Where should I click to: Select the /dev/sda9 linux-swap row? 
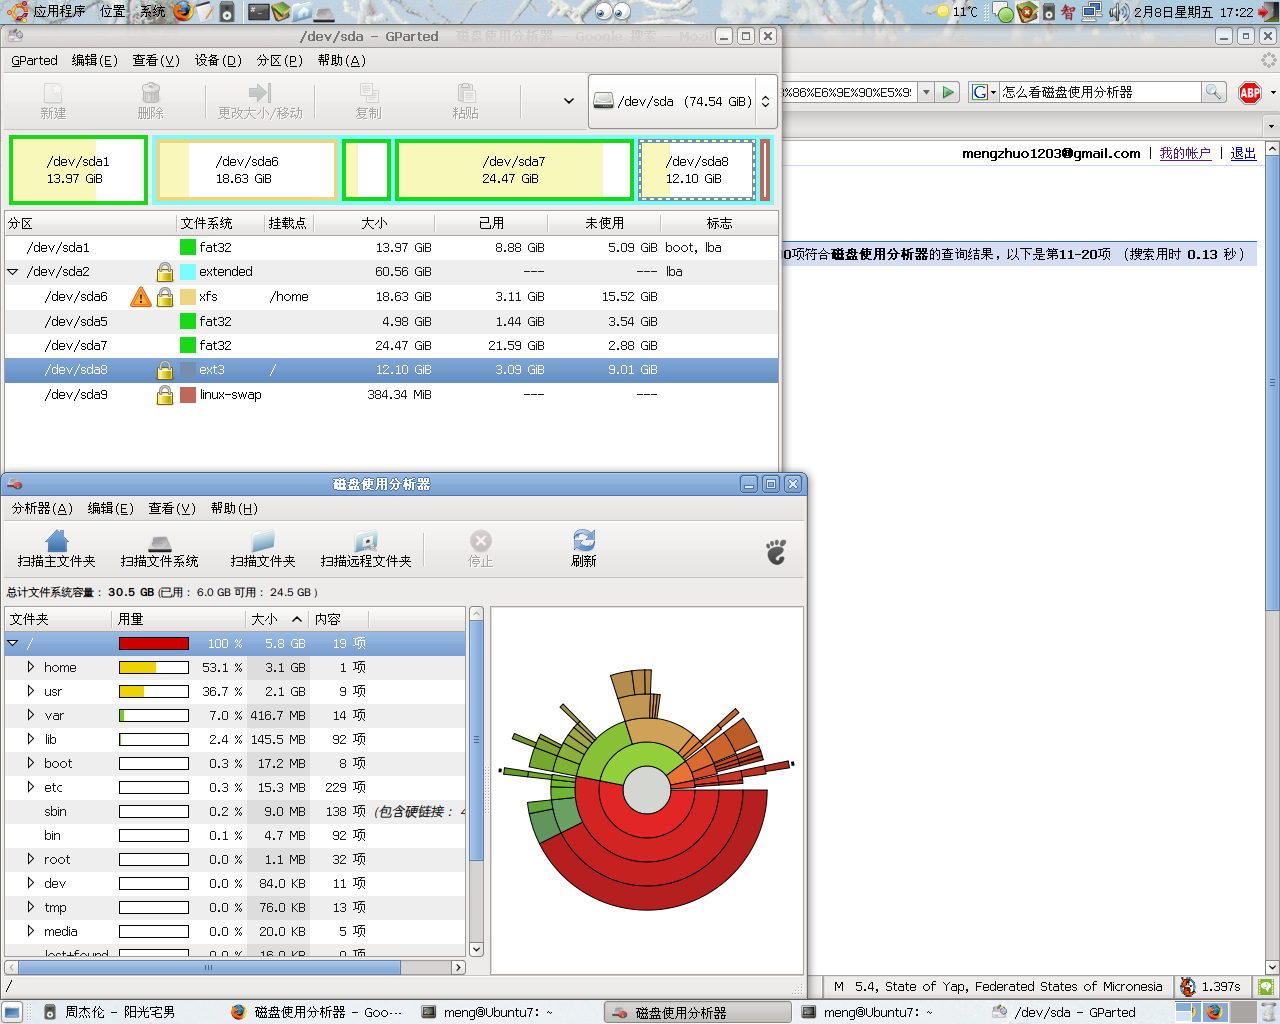click(x=392, y=395)
